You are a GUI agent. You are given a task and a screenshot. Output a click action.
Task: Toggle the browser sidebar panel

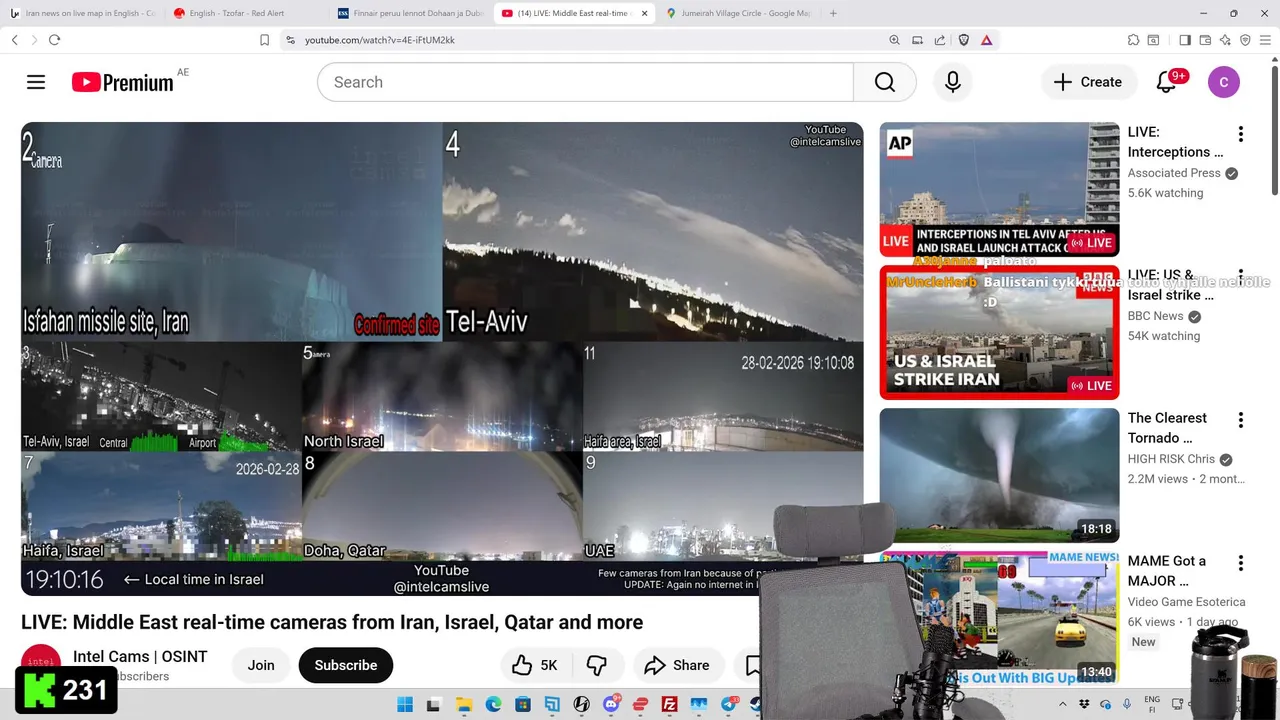[1185, 40]
